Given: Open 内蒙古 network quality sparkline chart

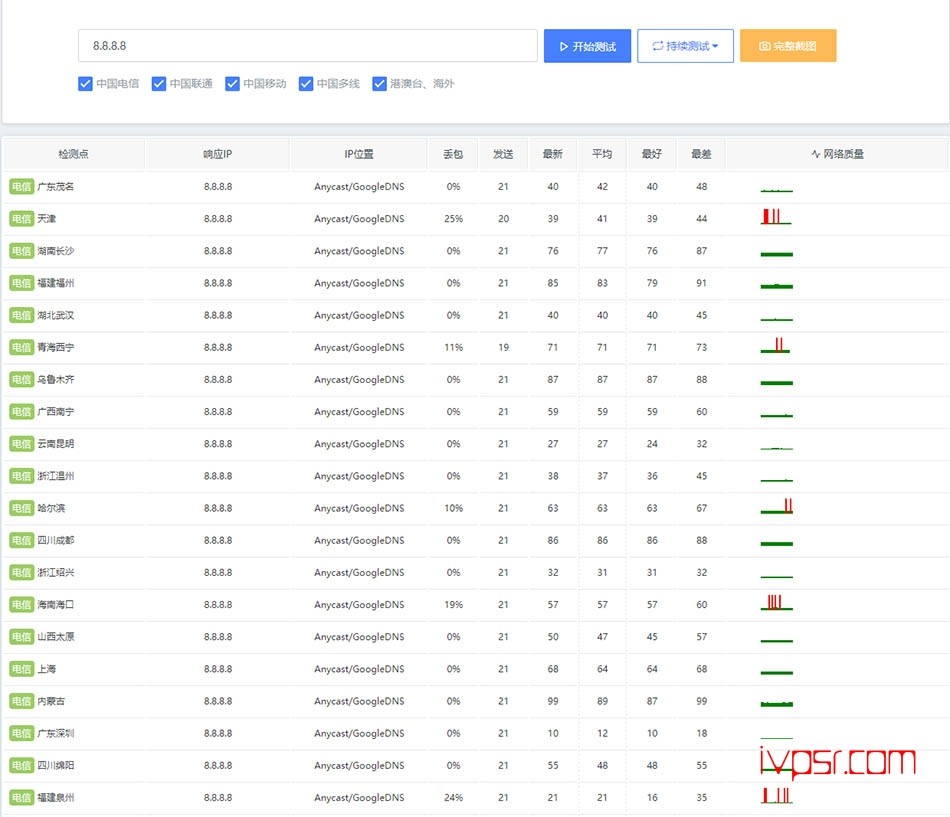Looking at the screenshot, I should coord(776,704).
